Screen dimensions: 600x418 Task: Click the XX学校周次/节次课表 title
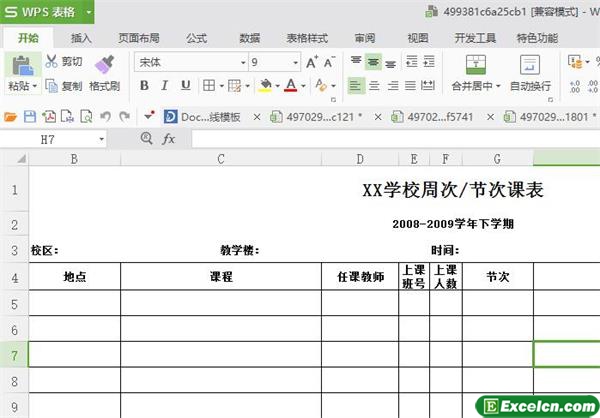click(453, 190)
